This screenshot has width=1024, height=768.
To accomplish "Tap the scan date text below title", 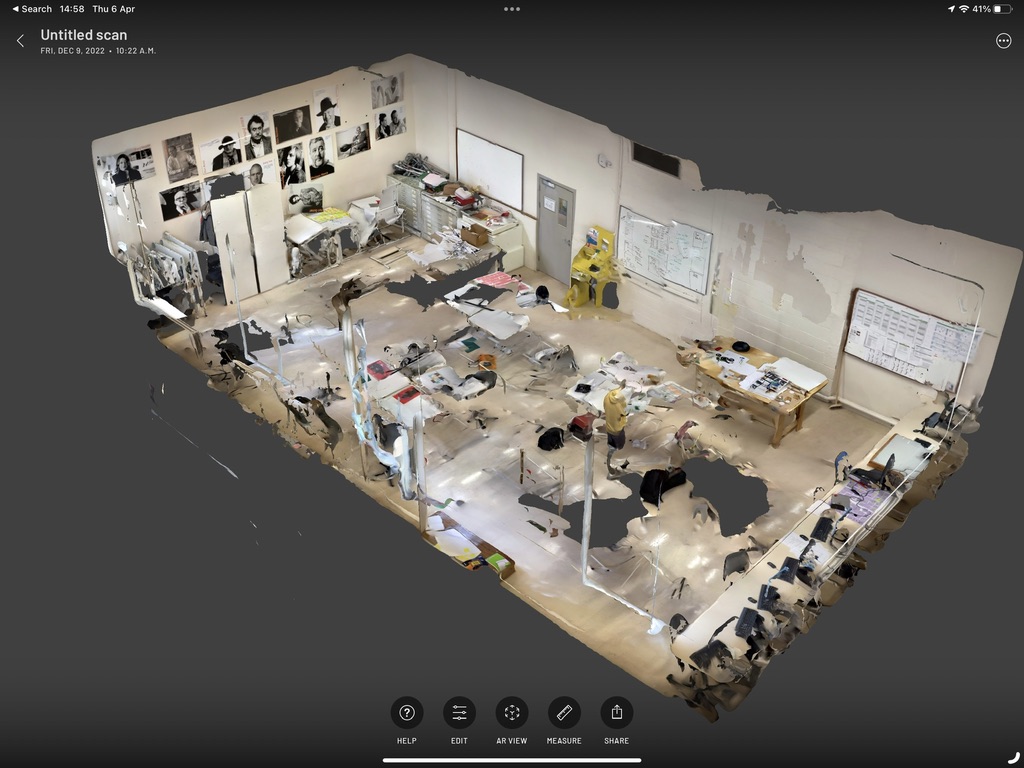I will tap(98, 51).
